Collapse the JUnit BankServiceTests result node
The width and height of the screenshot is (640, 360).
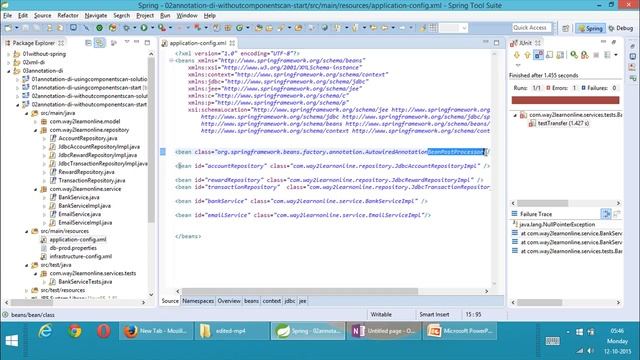pos(515,115)
